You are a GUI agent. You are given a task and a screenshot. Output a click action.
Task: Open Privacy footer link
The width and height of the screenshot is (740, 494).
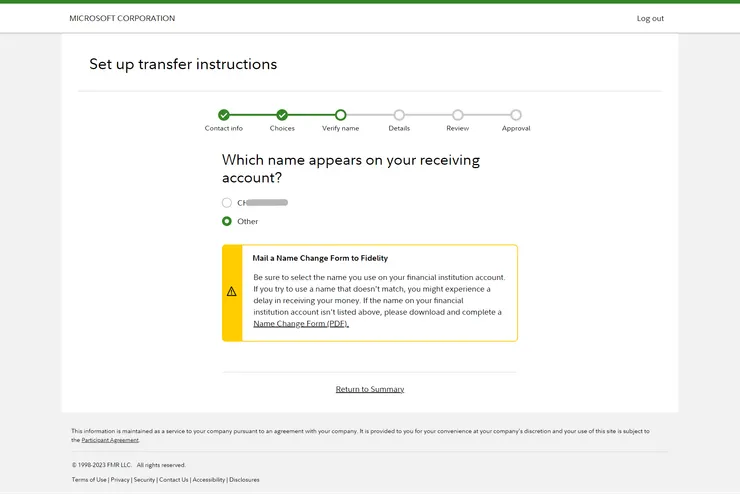click(x=120, y=480)
